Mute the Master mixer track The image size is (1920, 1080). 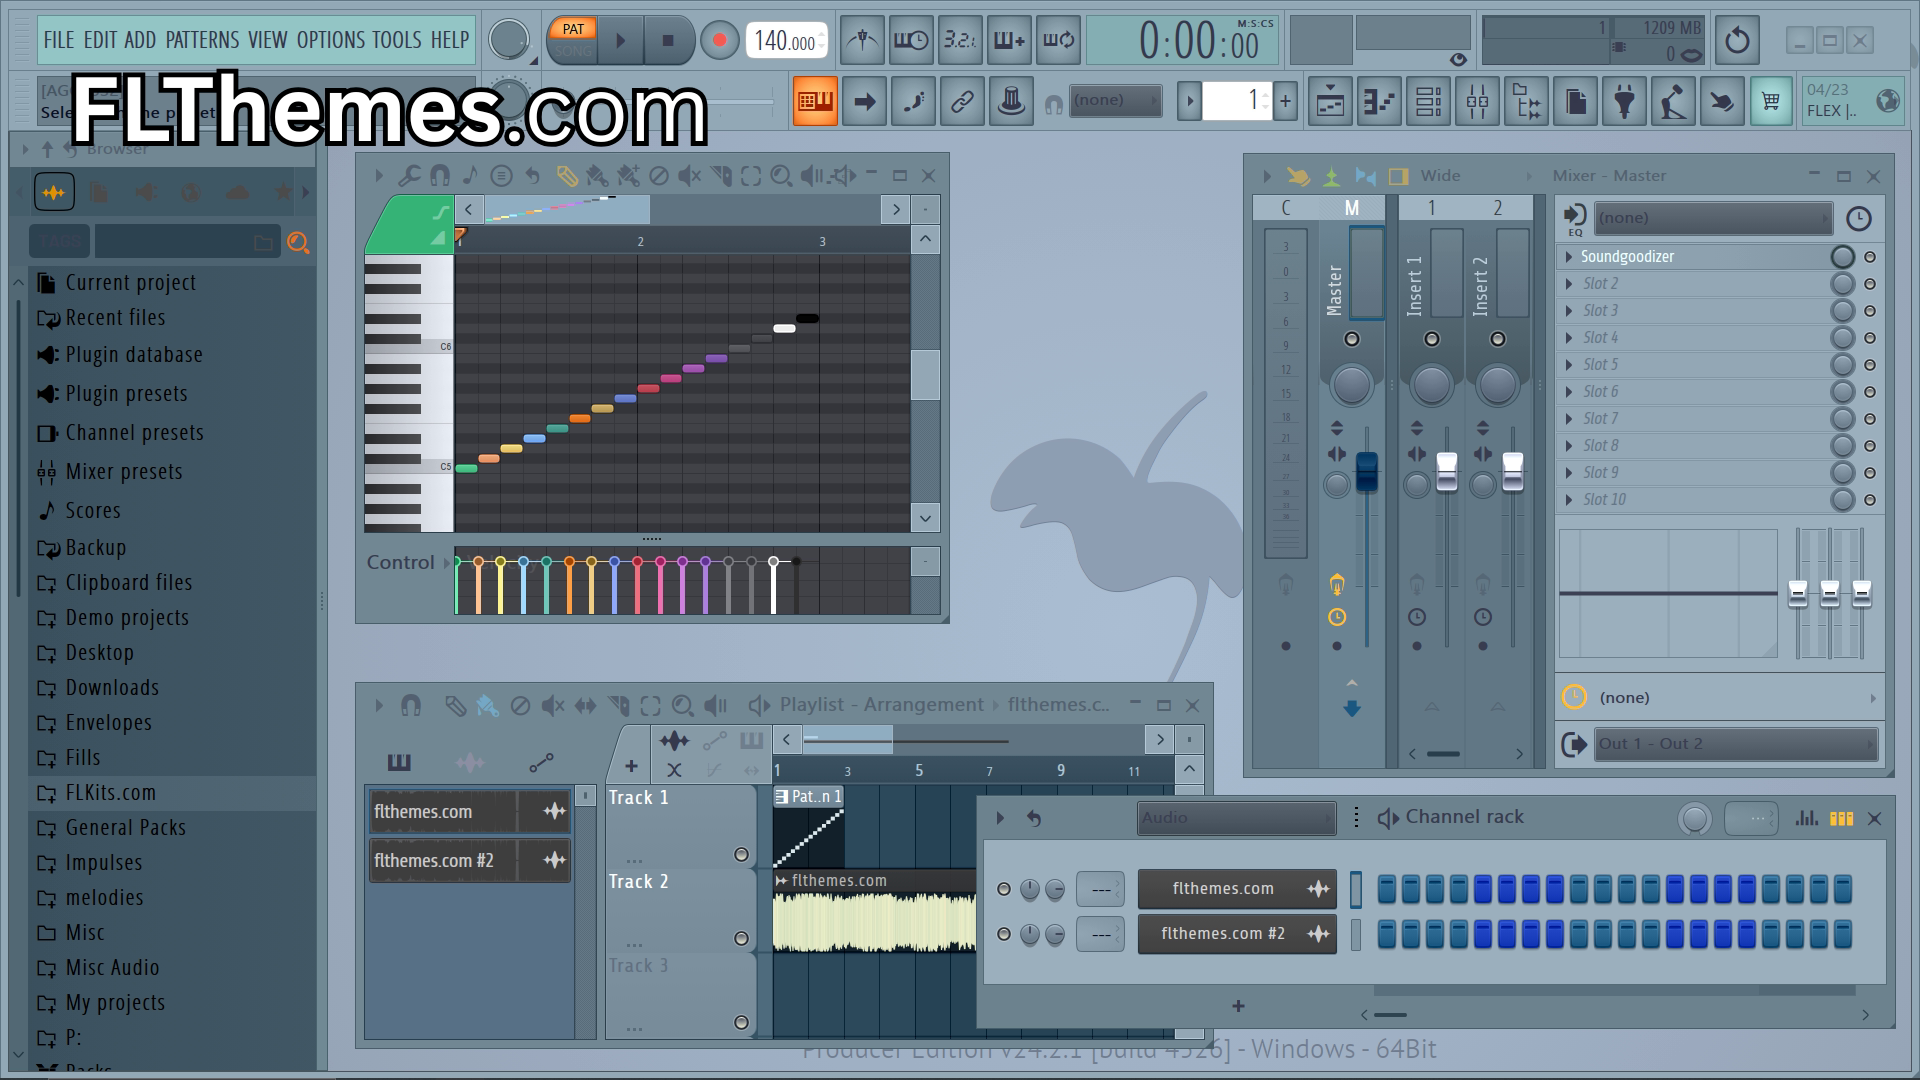click(x=1352, y=339)
